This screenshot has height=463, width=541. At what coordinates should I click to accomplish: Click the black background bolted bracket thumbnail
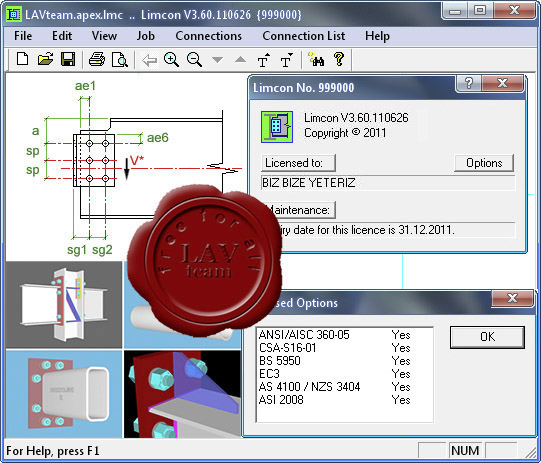(182, 394)
